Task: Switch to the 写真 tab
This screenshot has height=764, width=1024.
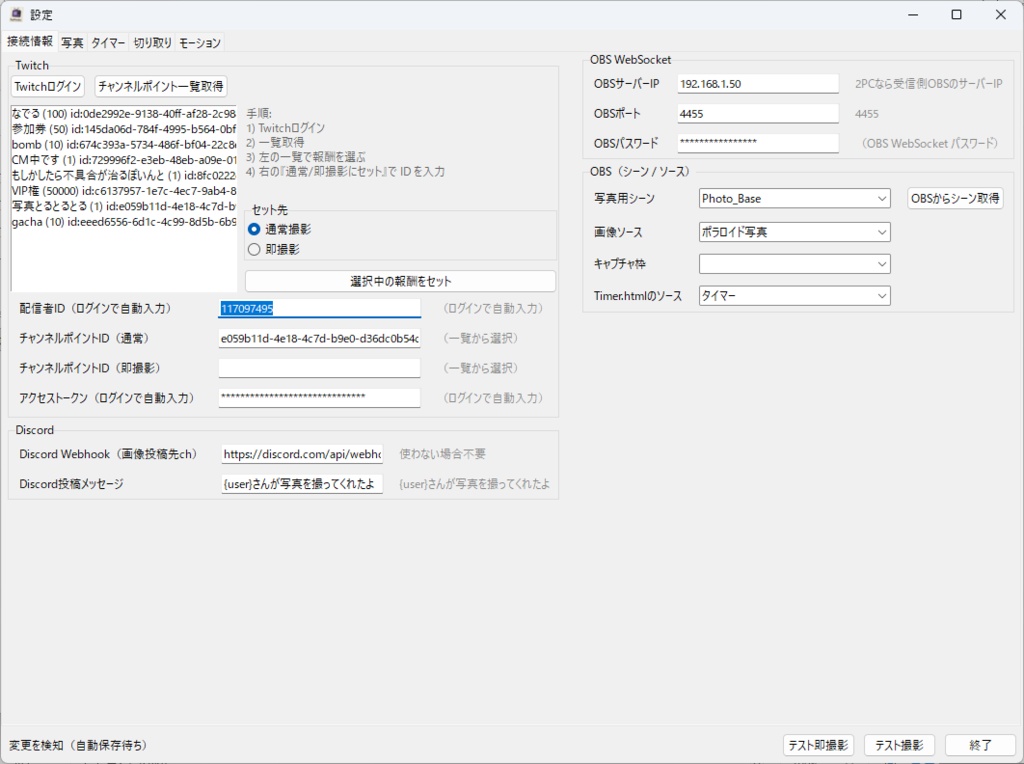Action: [72, 43]
